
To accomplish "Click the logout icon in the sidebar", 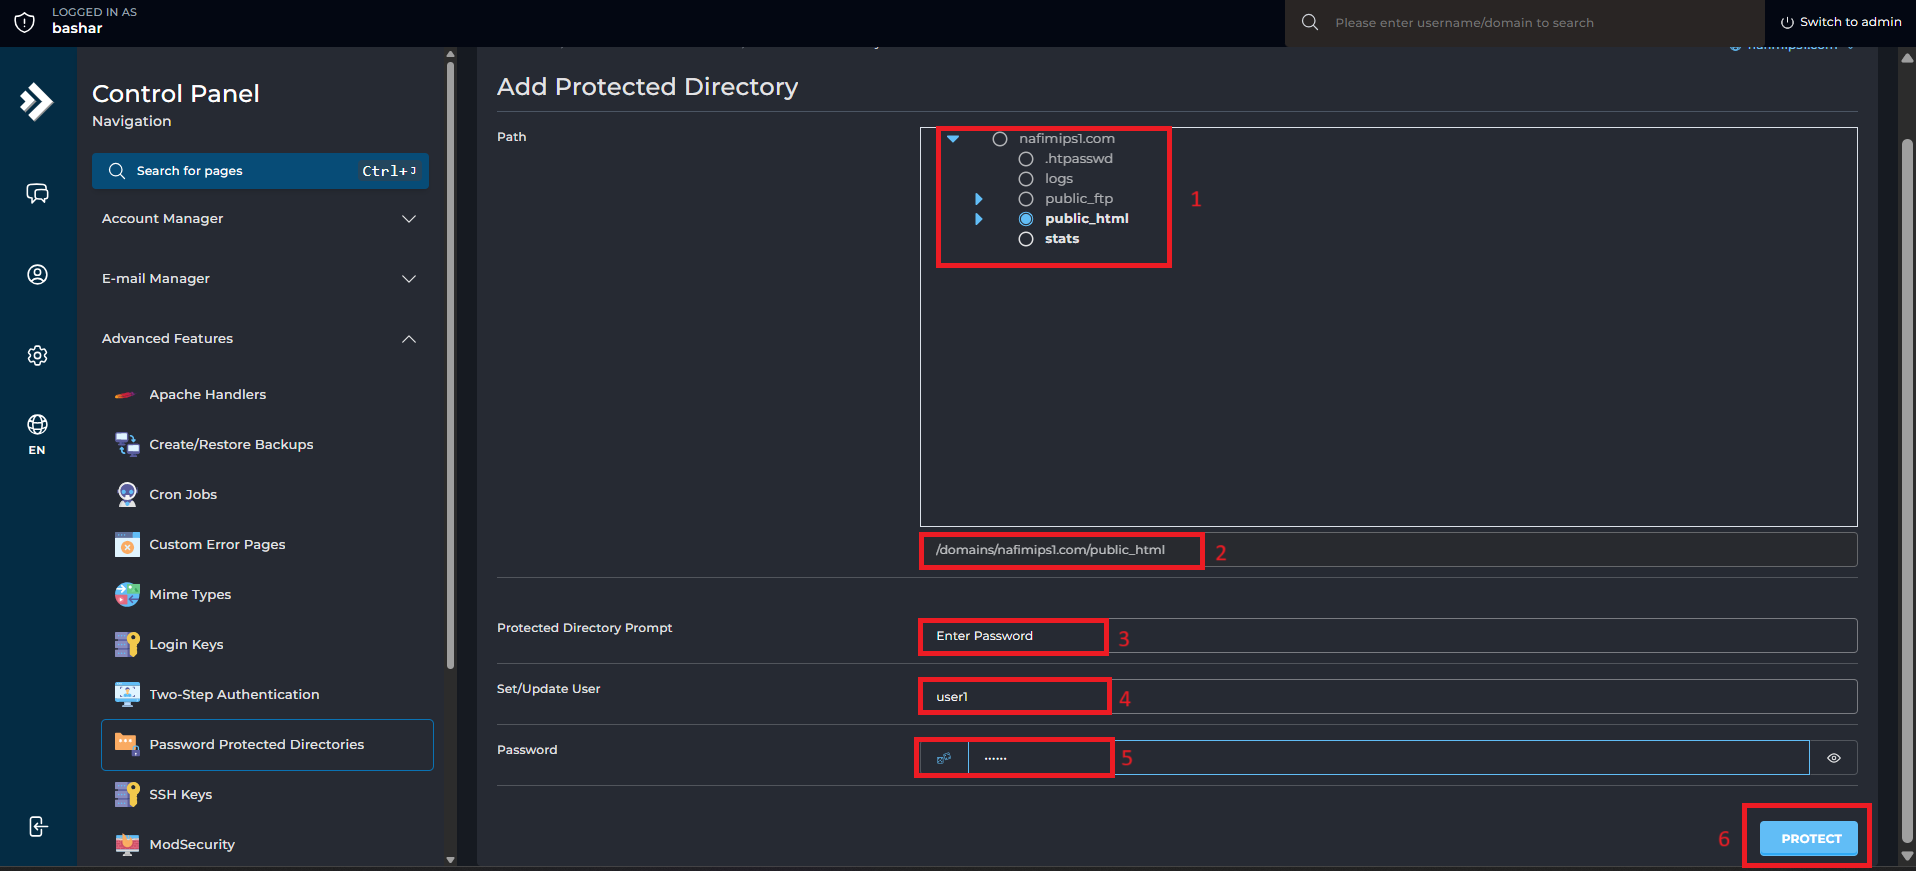I will point(37,826).
